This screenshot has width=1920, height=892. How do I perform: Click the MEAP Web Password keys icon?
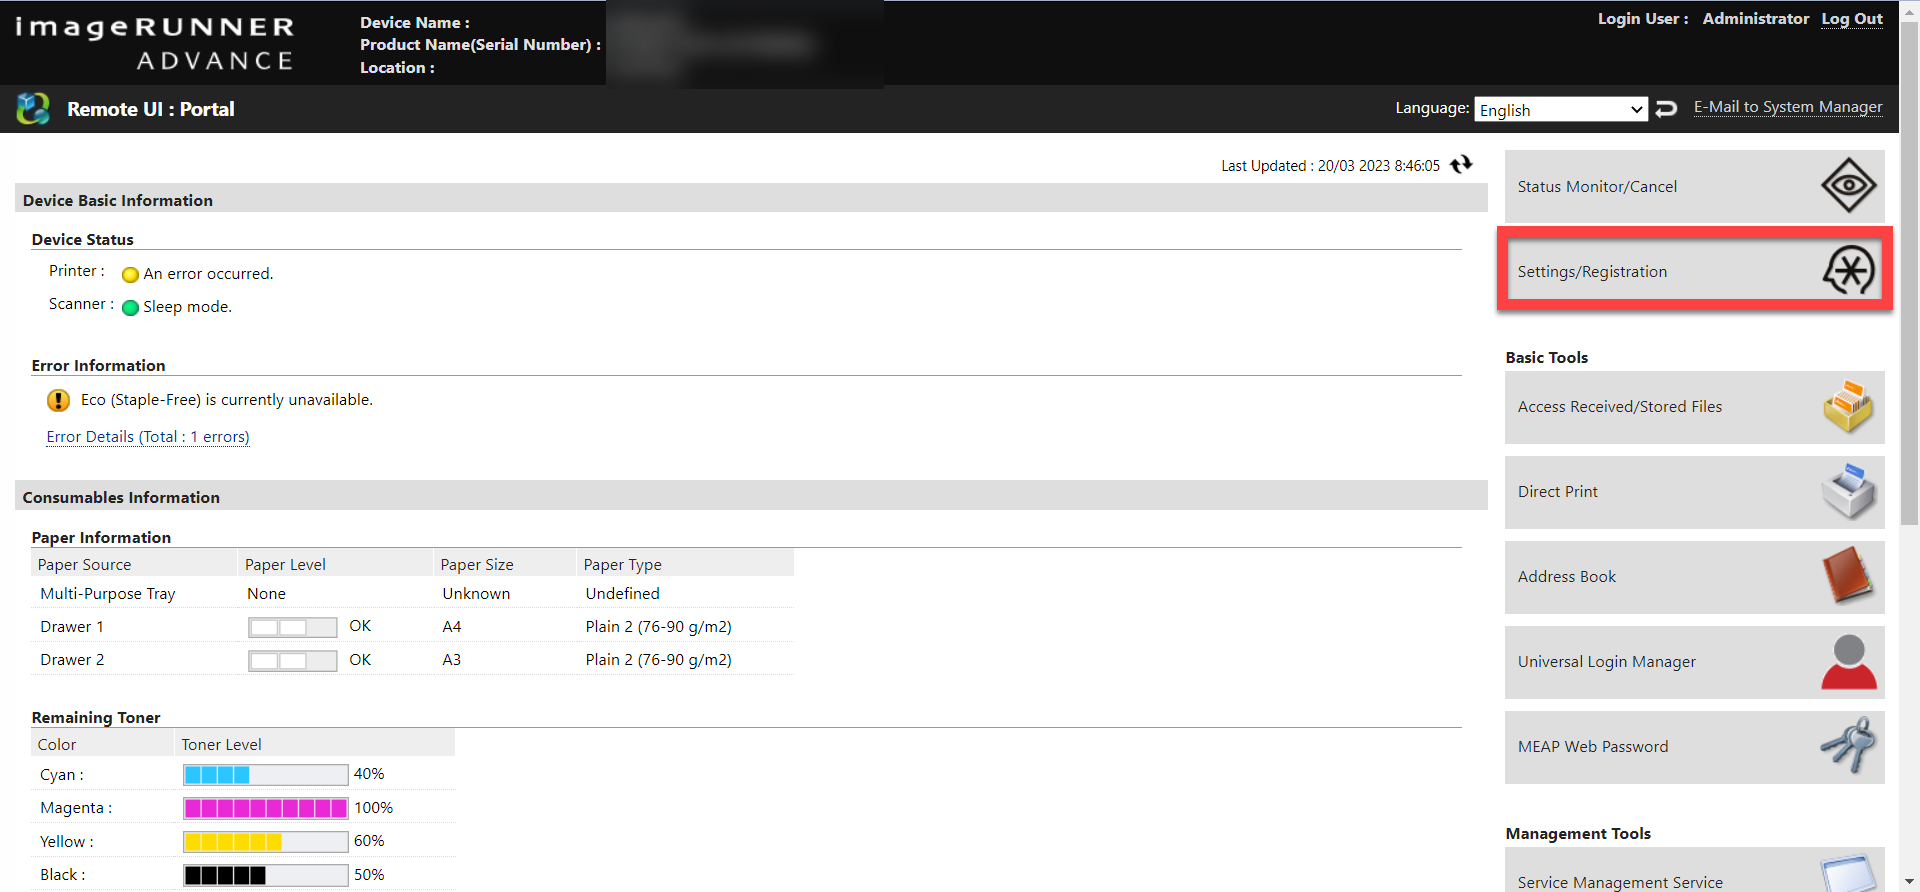pos(1848,746)
